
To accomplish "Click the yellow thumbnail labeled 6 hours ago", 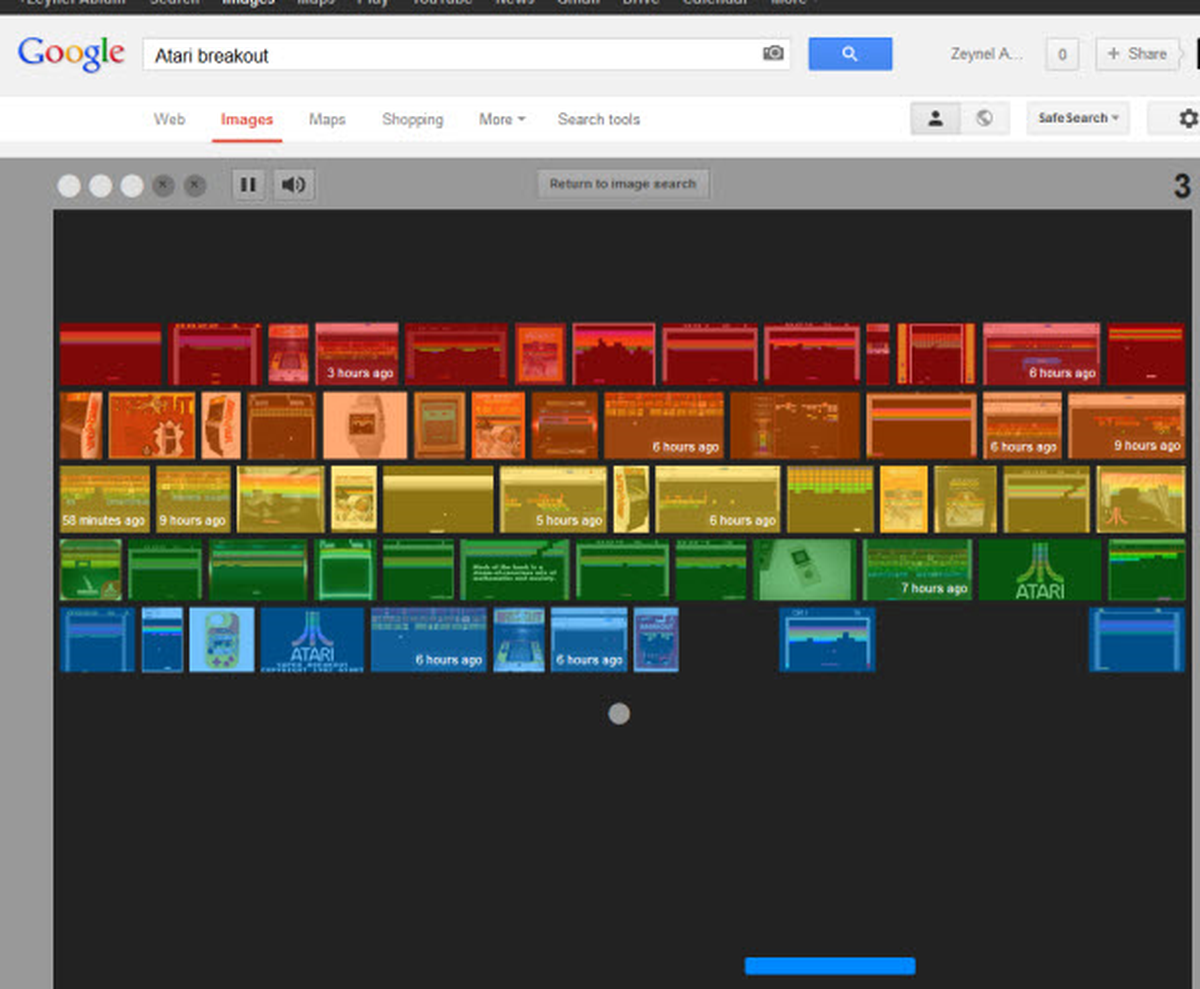I will (x=717, y=499).
